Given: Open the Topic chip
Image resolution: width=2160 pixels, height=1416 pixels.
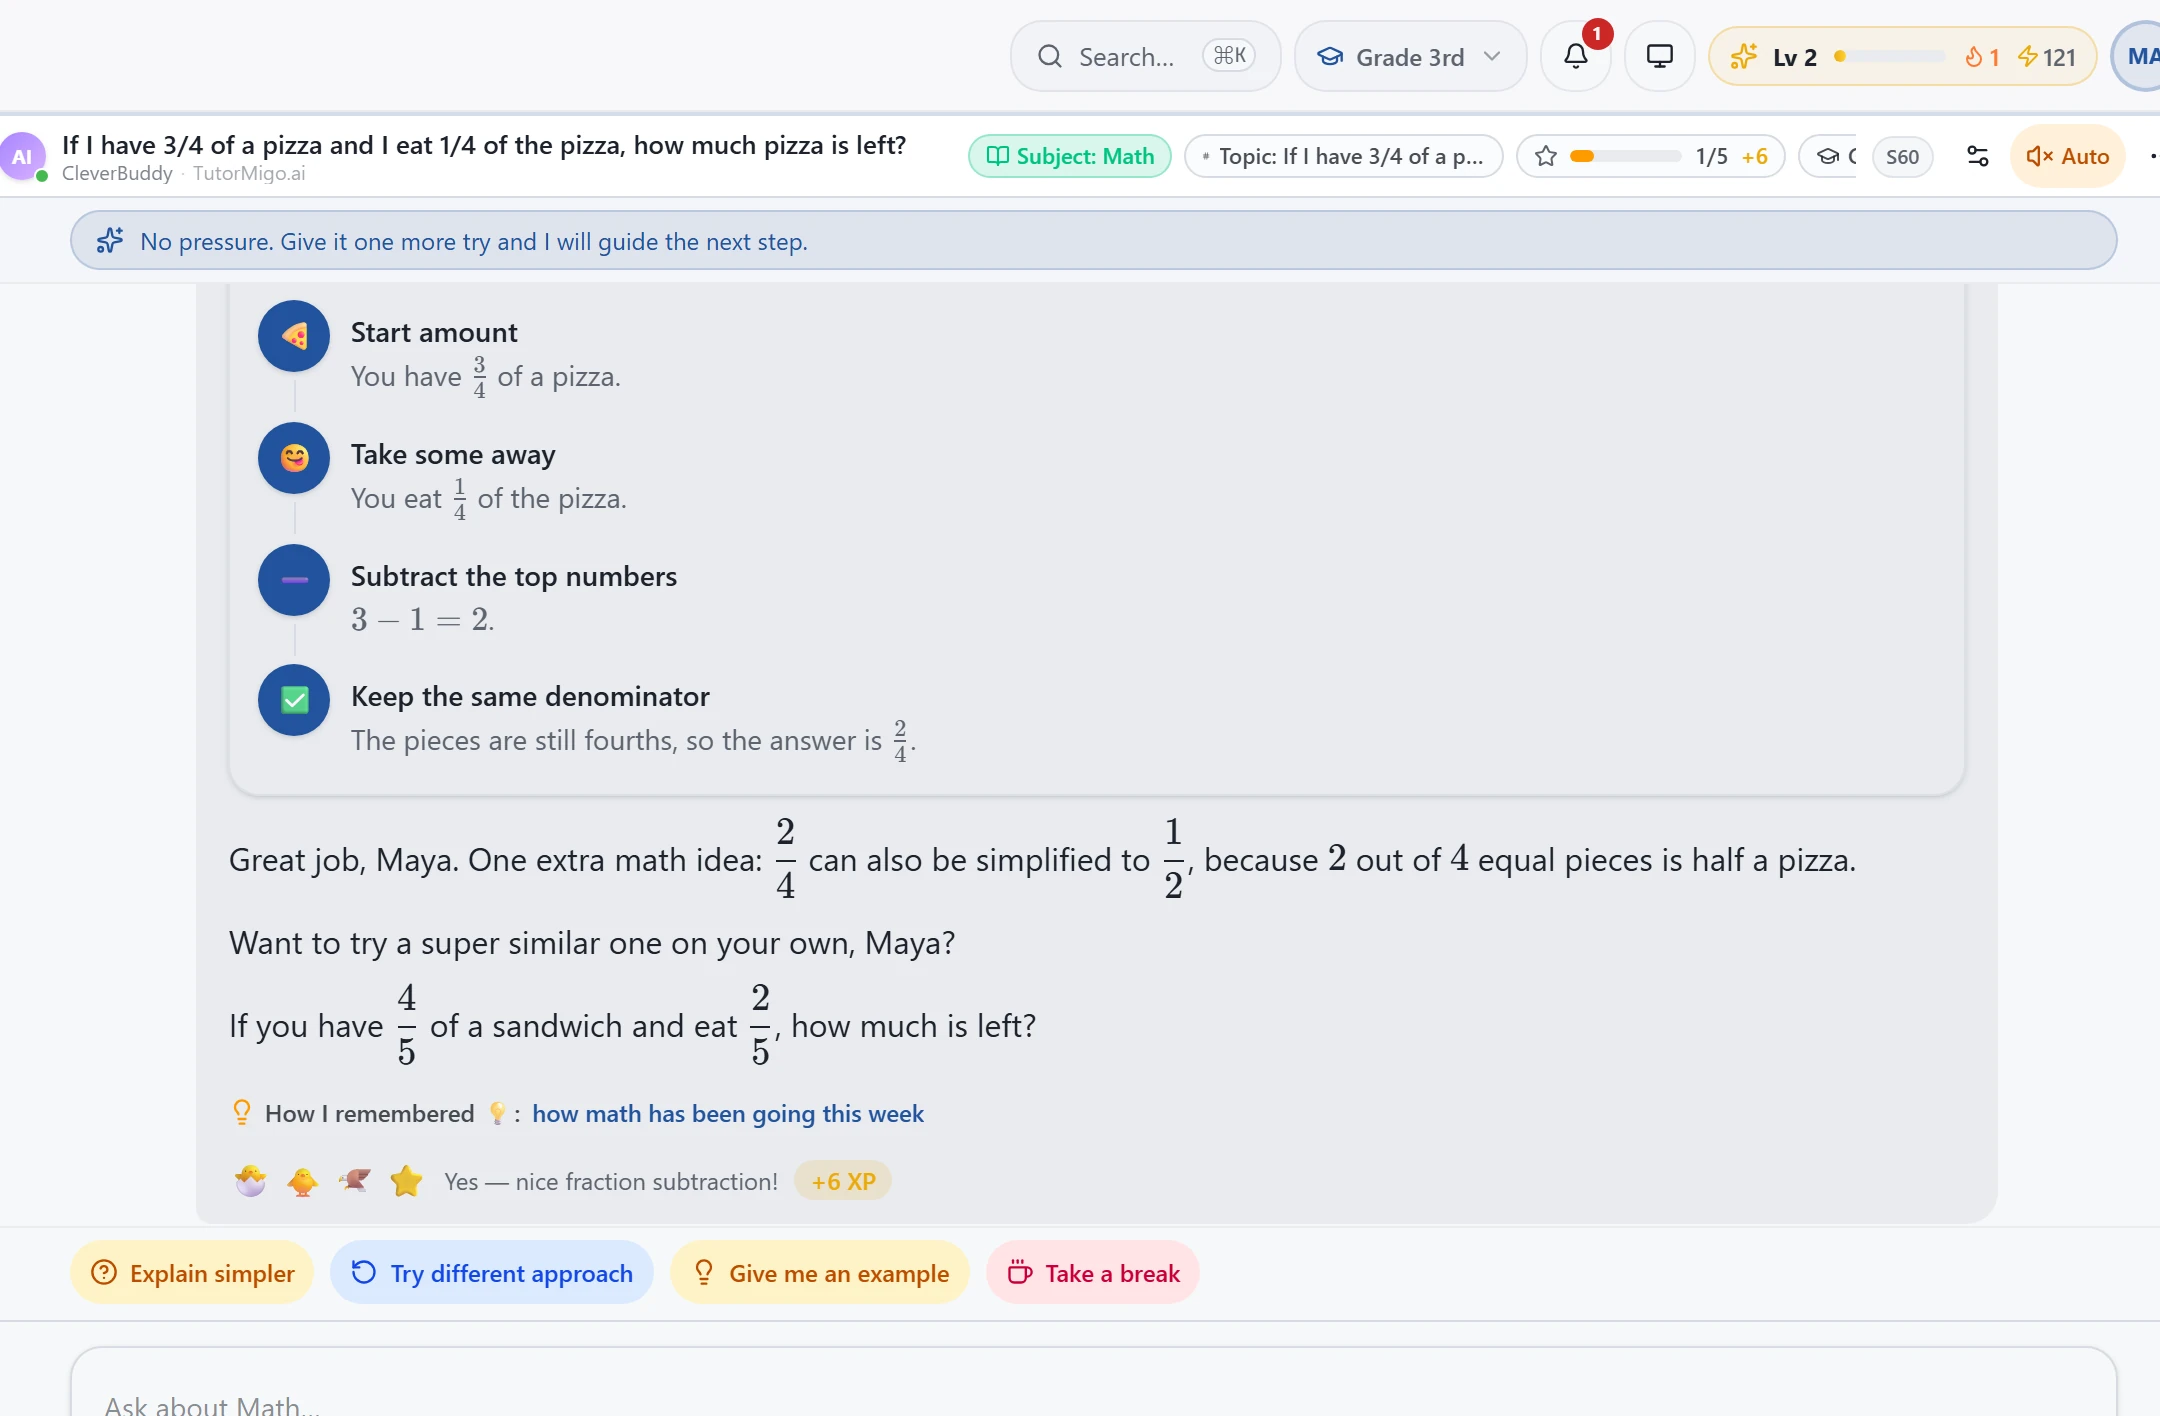Looking at the screenshot, I should [1343, 156].
